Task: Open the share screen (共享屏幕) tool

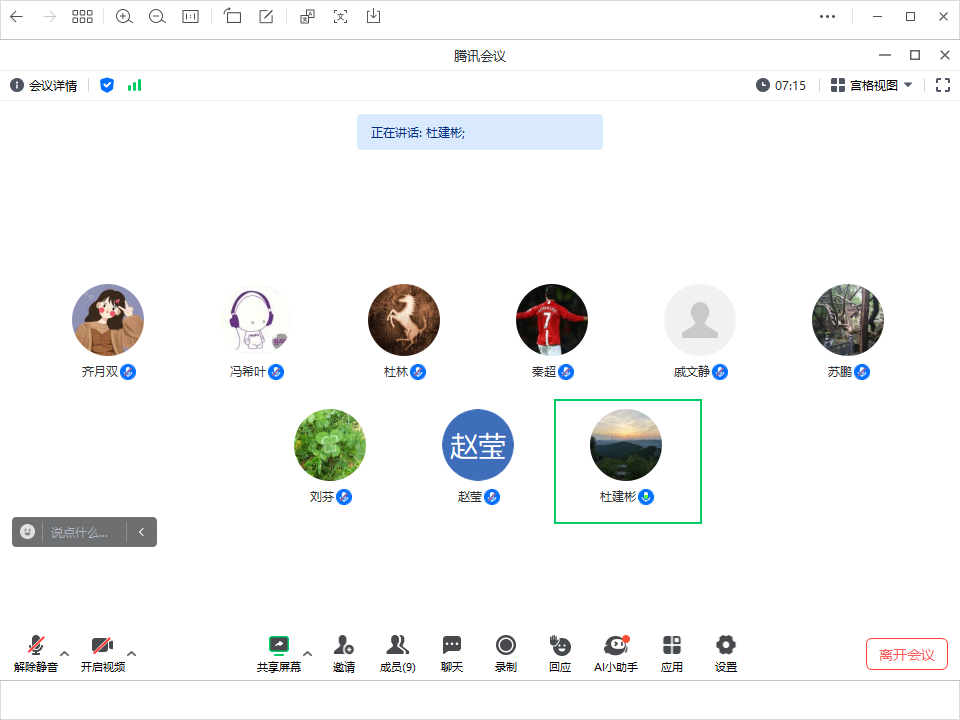Action: point(278,652)
